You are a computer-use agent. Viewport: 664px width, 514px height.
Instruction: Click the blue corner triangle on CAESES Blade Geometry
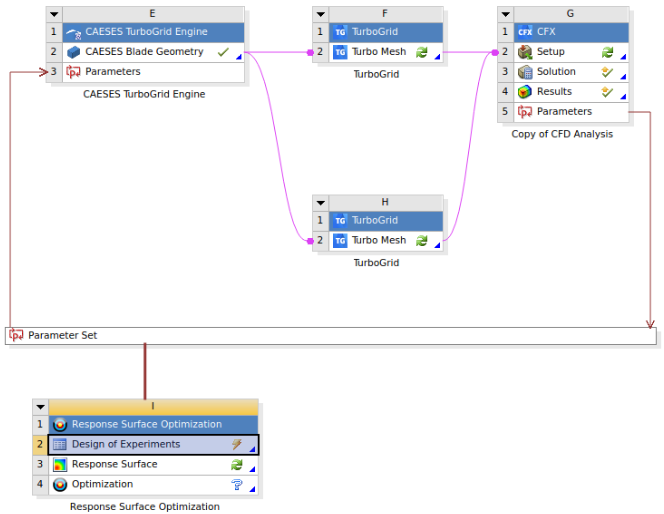(x=239, y=57)
